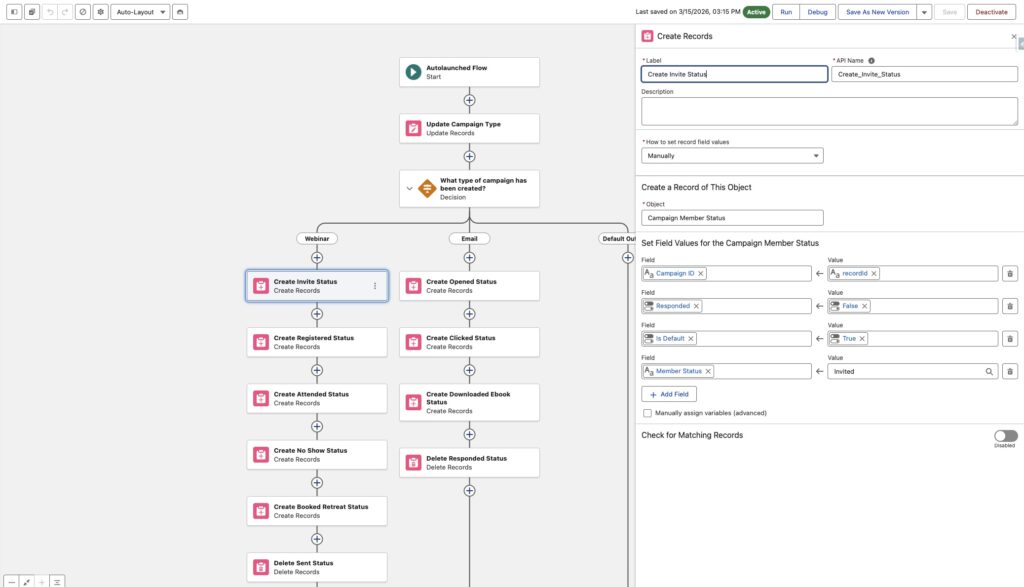Image resolution: width=1024 pixels, height=587 pixels.
Task: Click the Debug button
Action: click(817, 12)
